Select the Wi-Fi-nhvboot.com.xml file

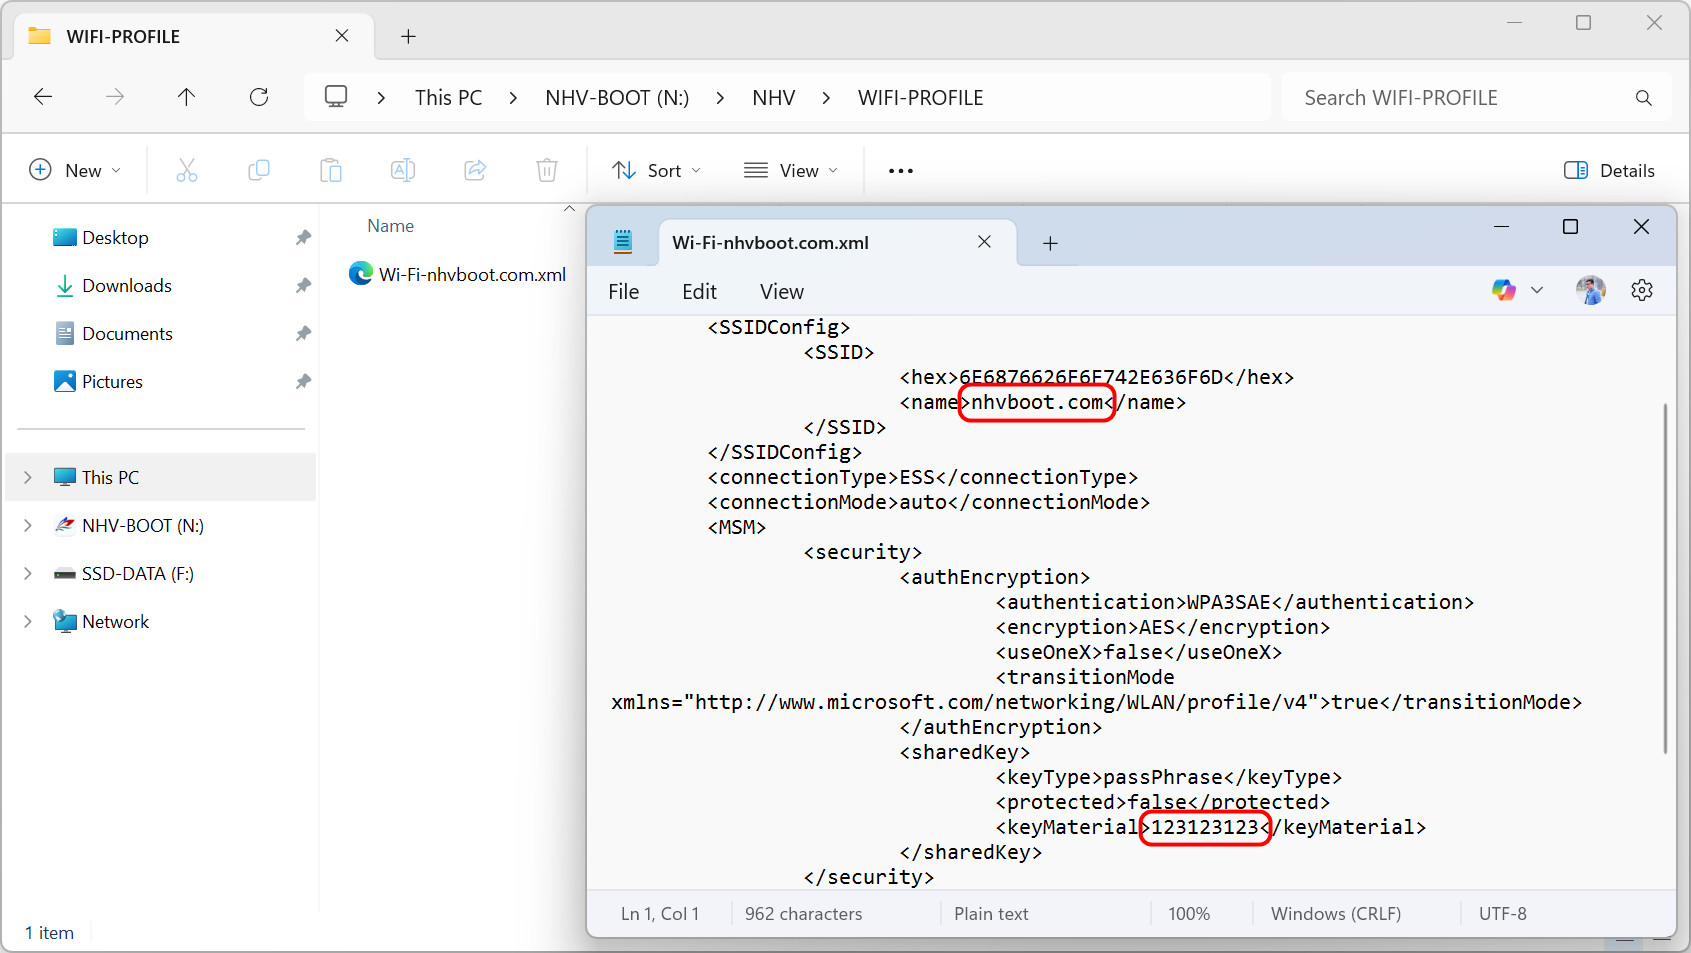click(x=471, y=275)
